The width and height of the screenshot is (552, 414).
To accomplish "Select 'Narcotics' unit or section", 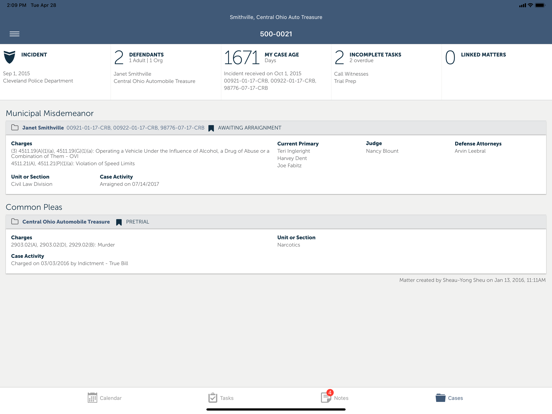I will click(x=289, y=245).
